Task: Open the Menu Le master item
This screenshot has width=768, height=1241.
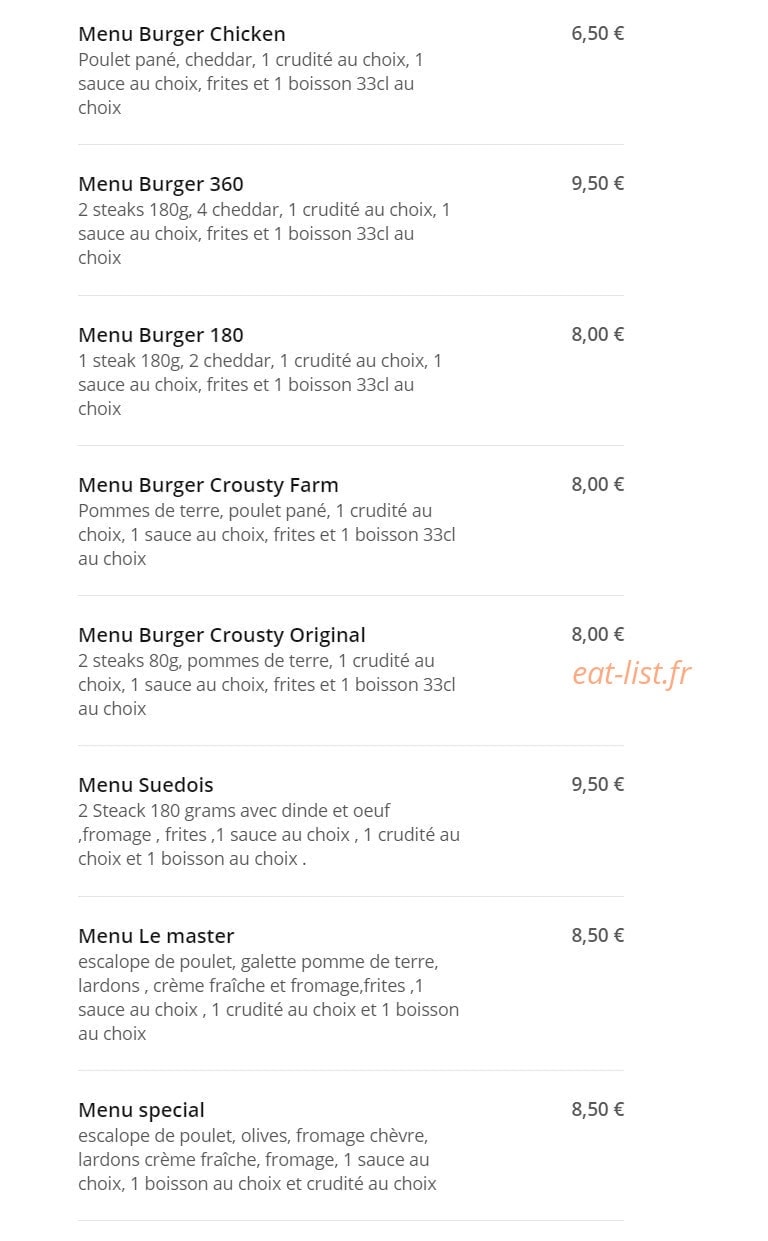Action: point(156,936)
